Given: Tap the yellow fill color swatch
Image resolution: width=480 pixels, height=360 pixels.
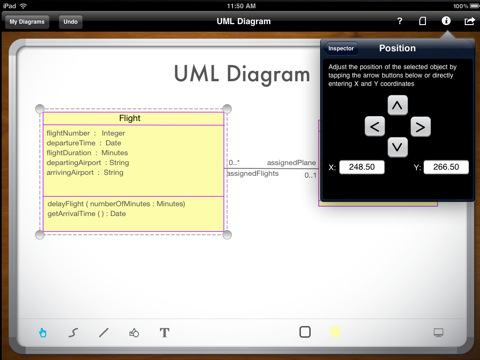Looking at the screenshot, I should (x=335, y=332).
